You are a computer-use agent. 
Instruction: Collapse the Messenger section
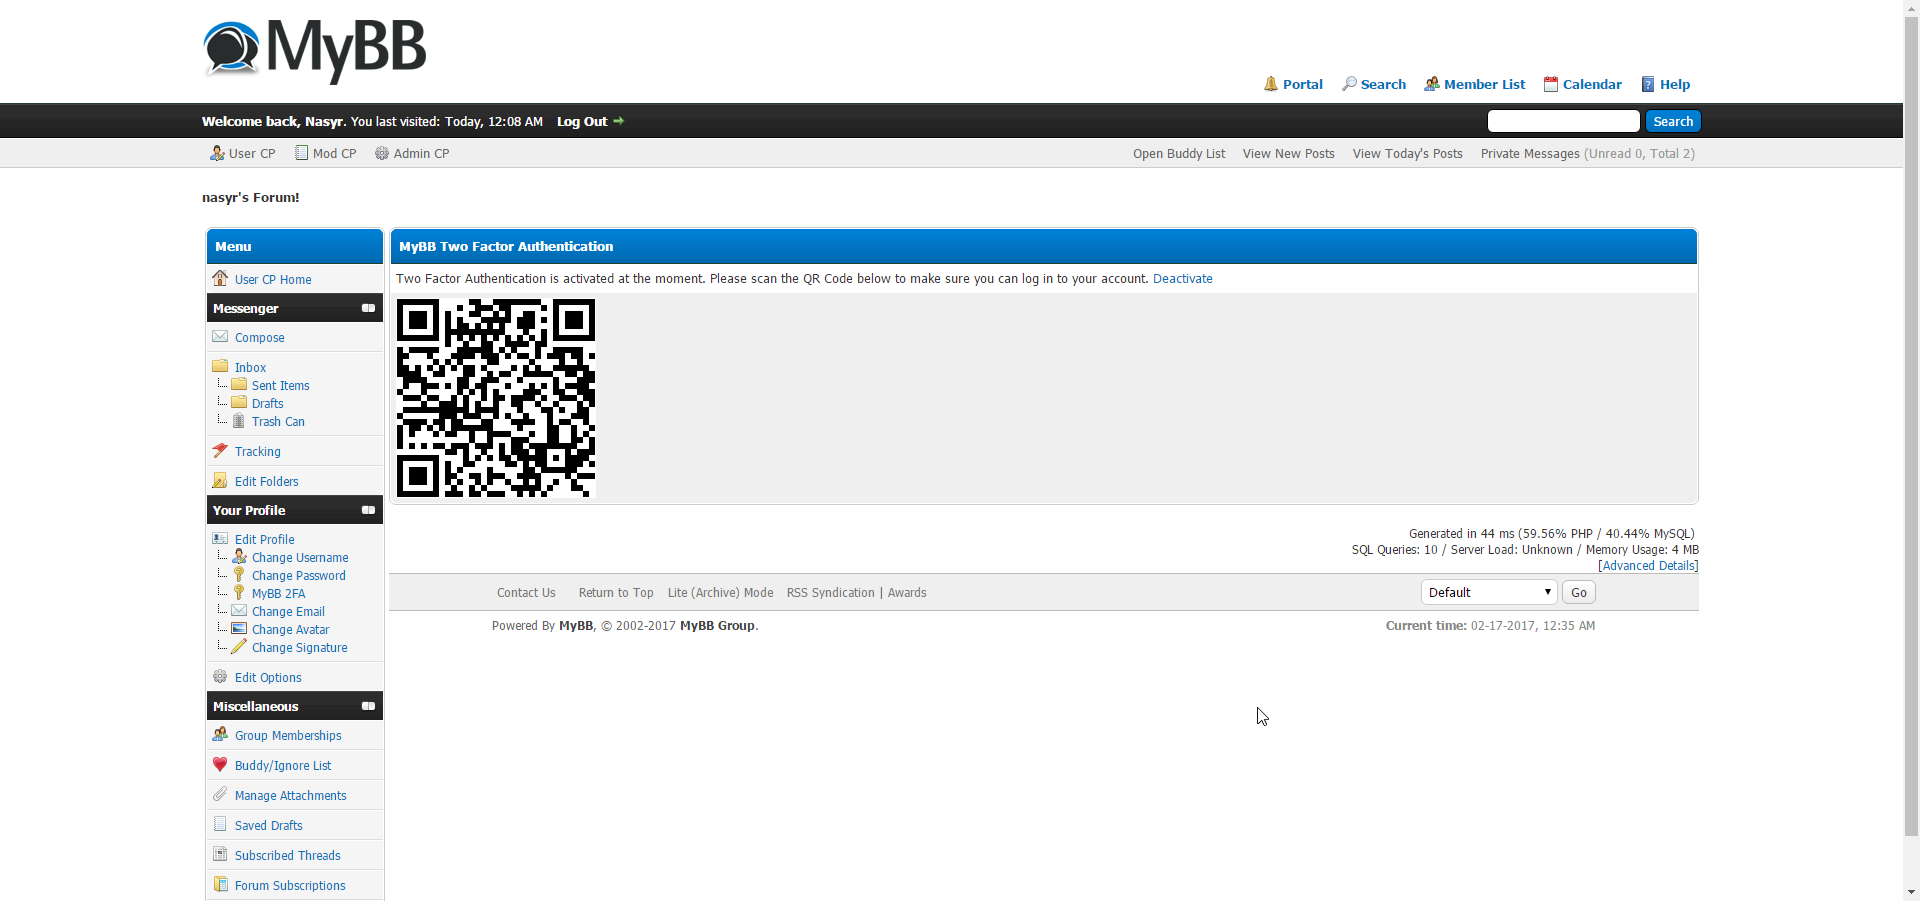coord(368,308)
